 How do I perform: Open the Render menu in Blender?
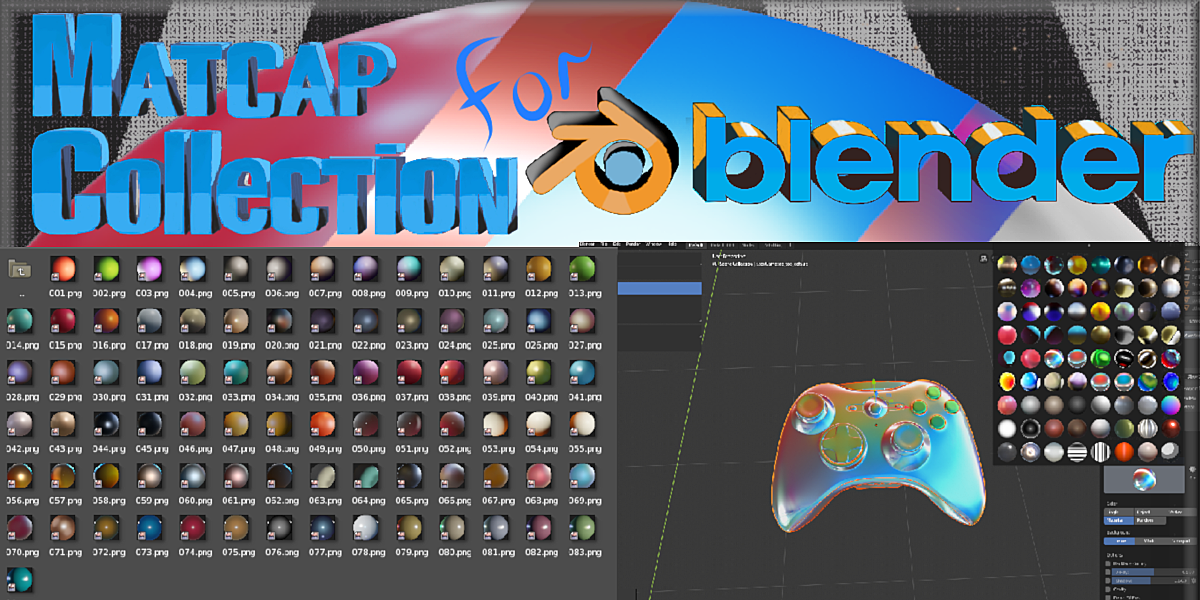[x=633, y=244]
